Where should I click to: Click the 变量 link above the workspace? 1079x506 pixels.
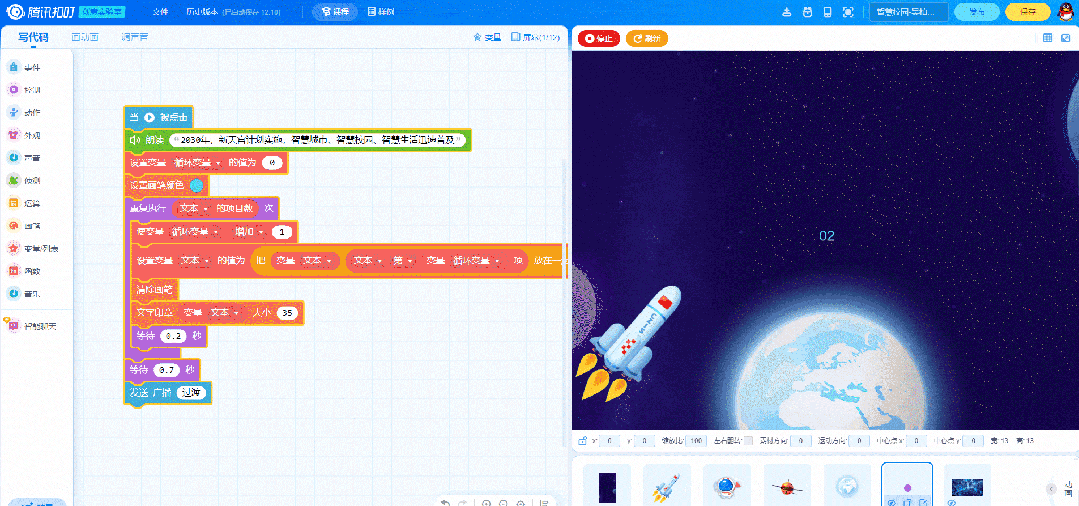pyautogui.click(x=487, y=38)
